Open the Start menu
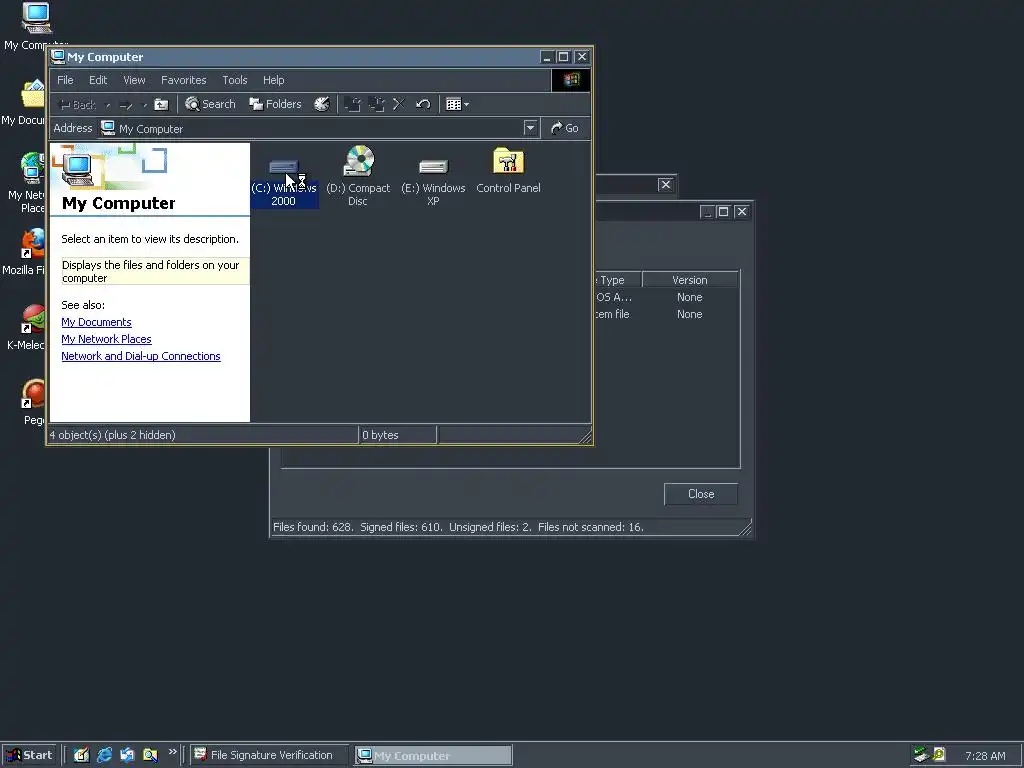Image resolution: width=1024 pixels, height=768 pixels. [29, 755]
